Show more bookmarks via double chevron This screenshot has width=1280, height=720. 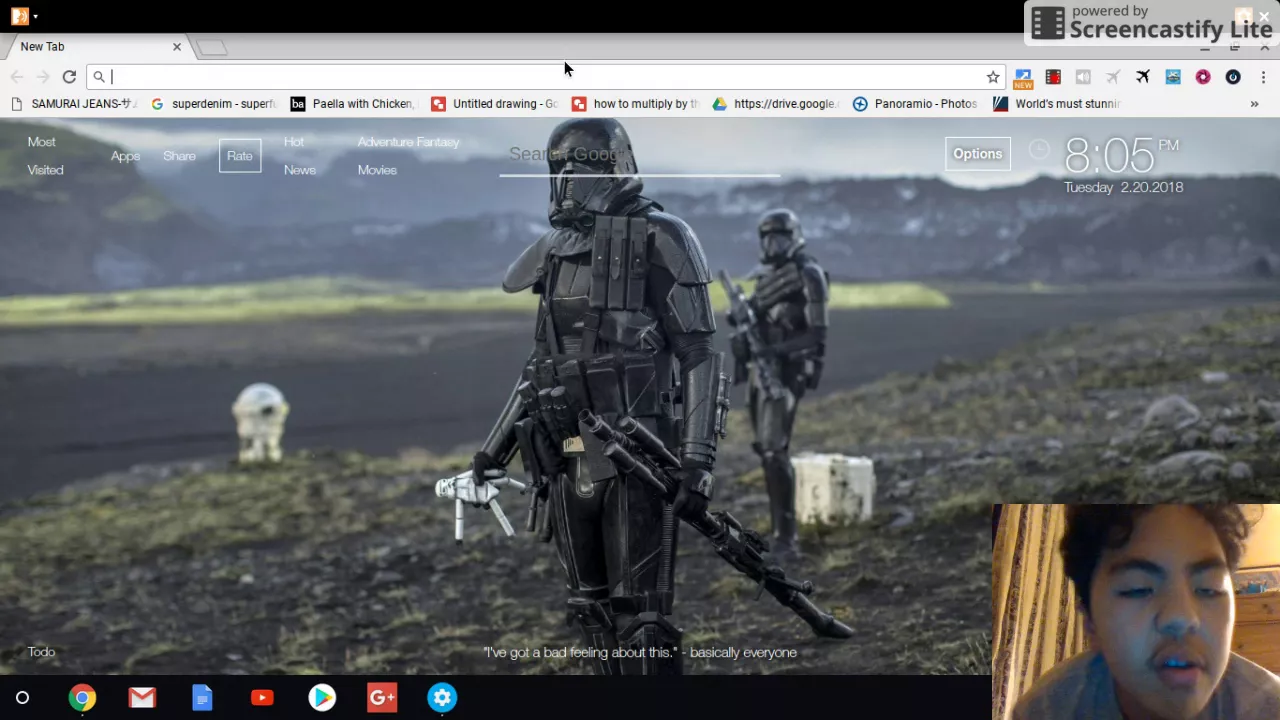(1254, 104)
